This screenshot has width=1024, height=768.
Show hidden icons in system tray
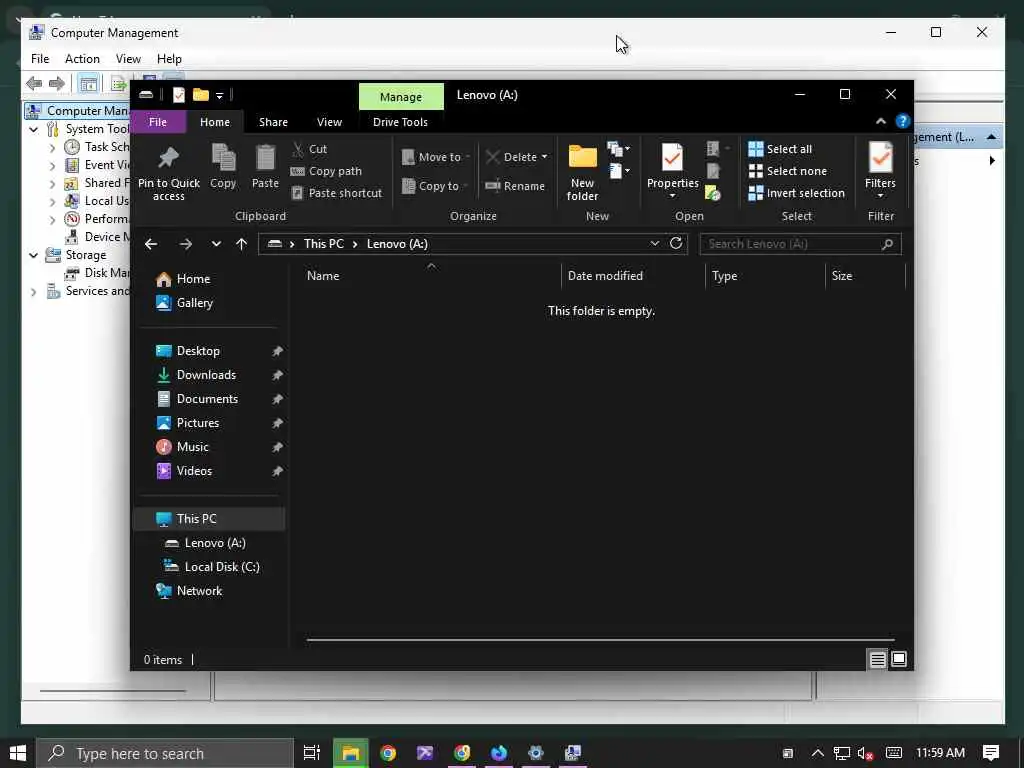[818, 753]
